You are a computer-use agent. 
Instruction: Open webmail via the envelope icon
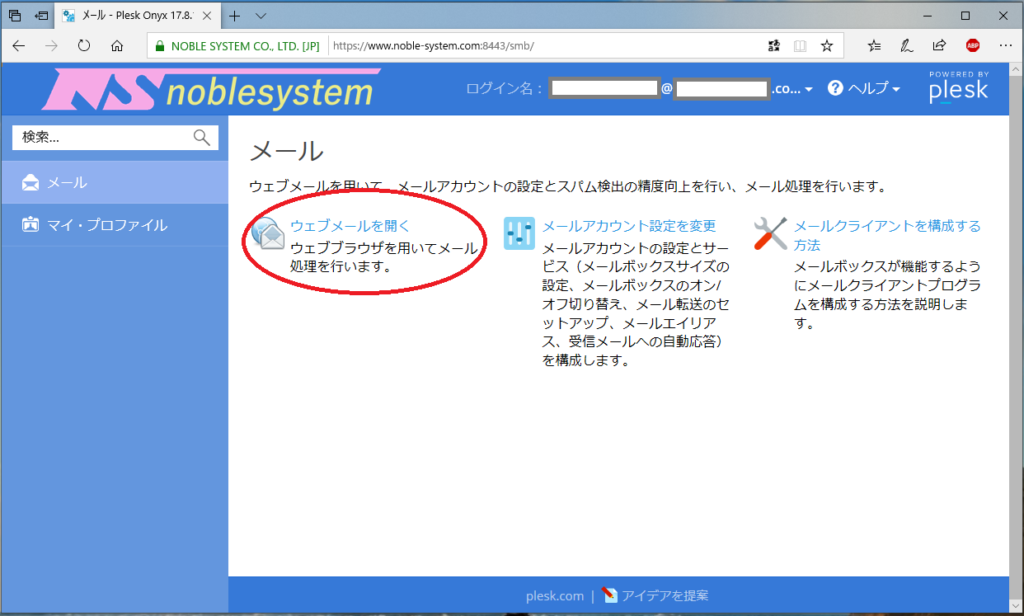click(268, 233)
